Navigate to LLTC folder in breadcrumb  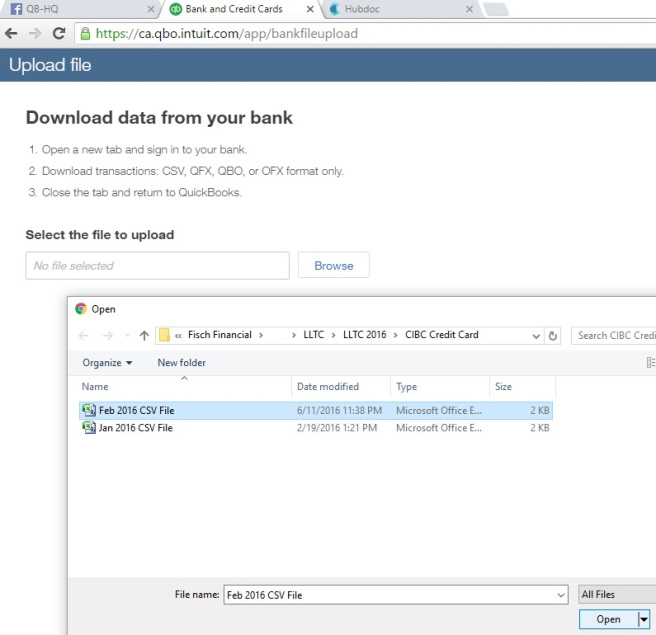coord(313,335)
